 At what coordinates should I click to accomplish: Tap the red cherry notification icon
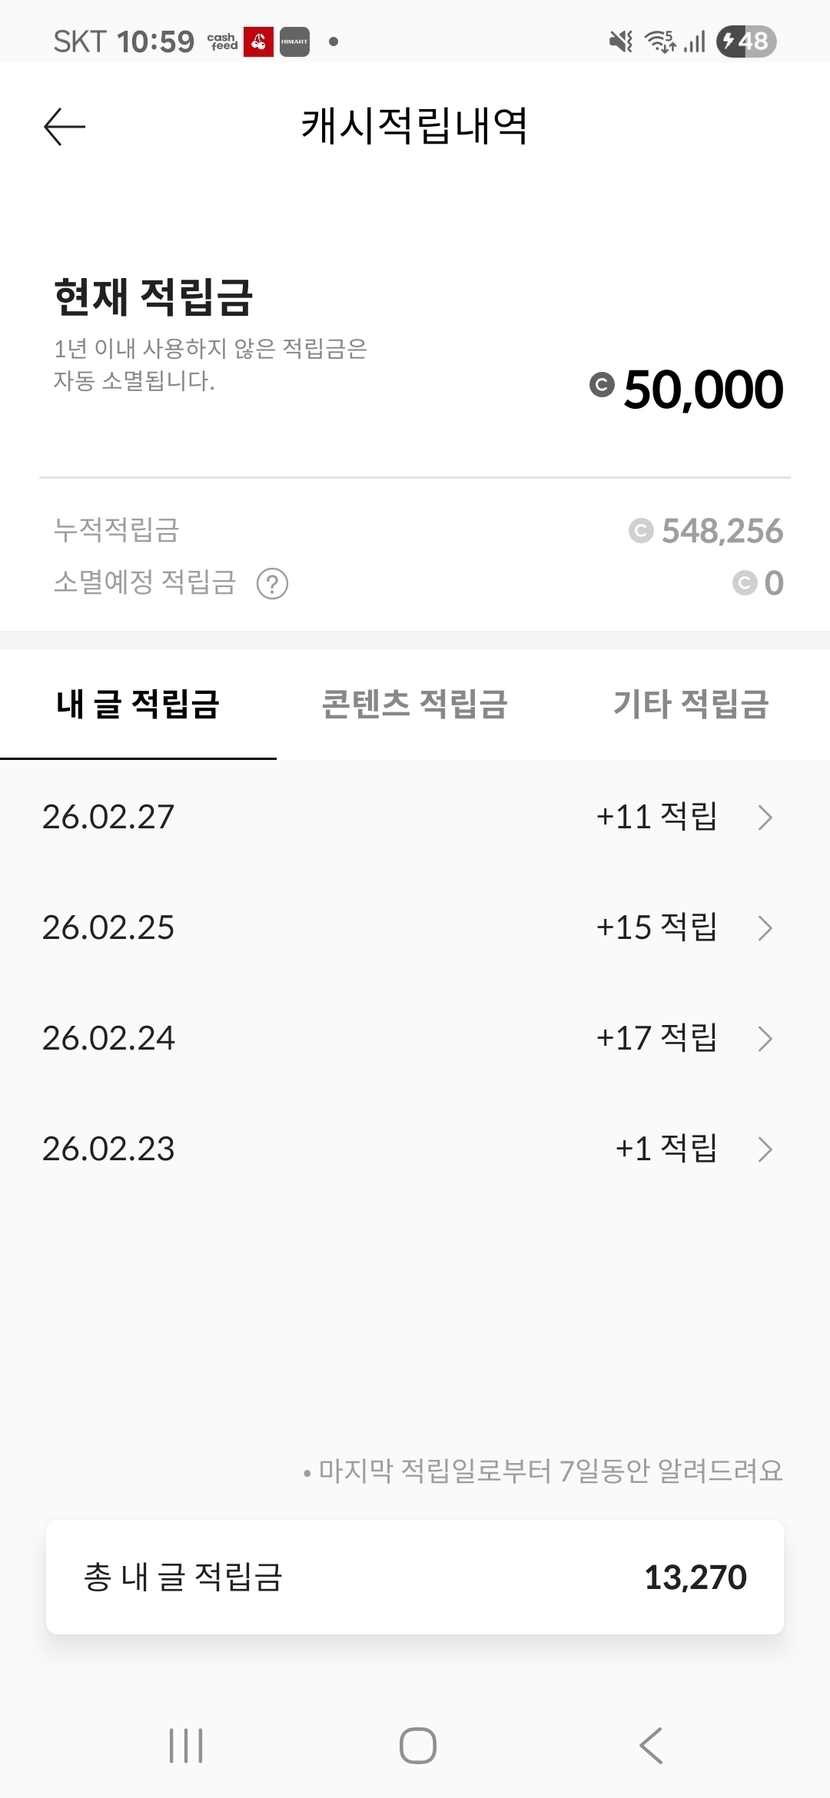[x=259, y=42]
